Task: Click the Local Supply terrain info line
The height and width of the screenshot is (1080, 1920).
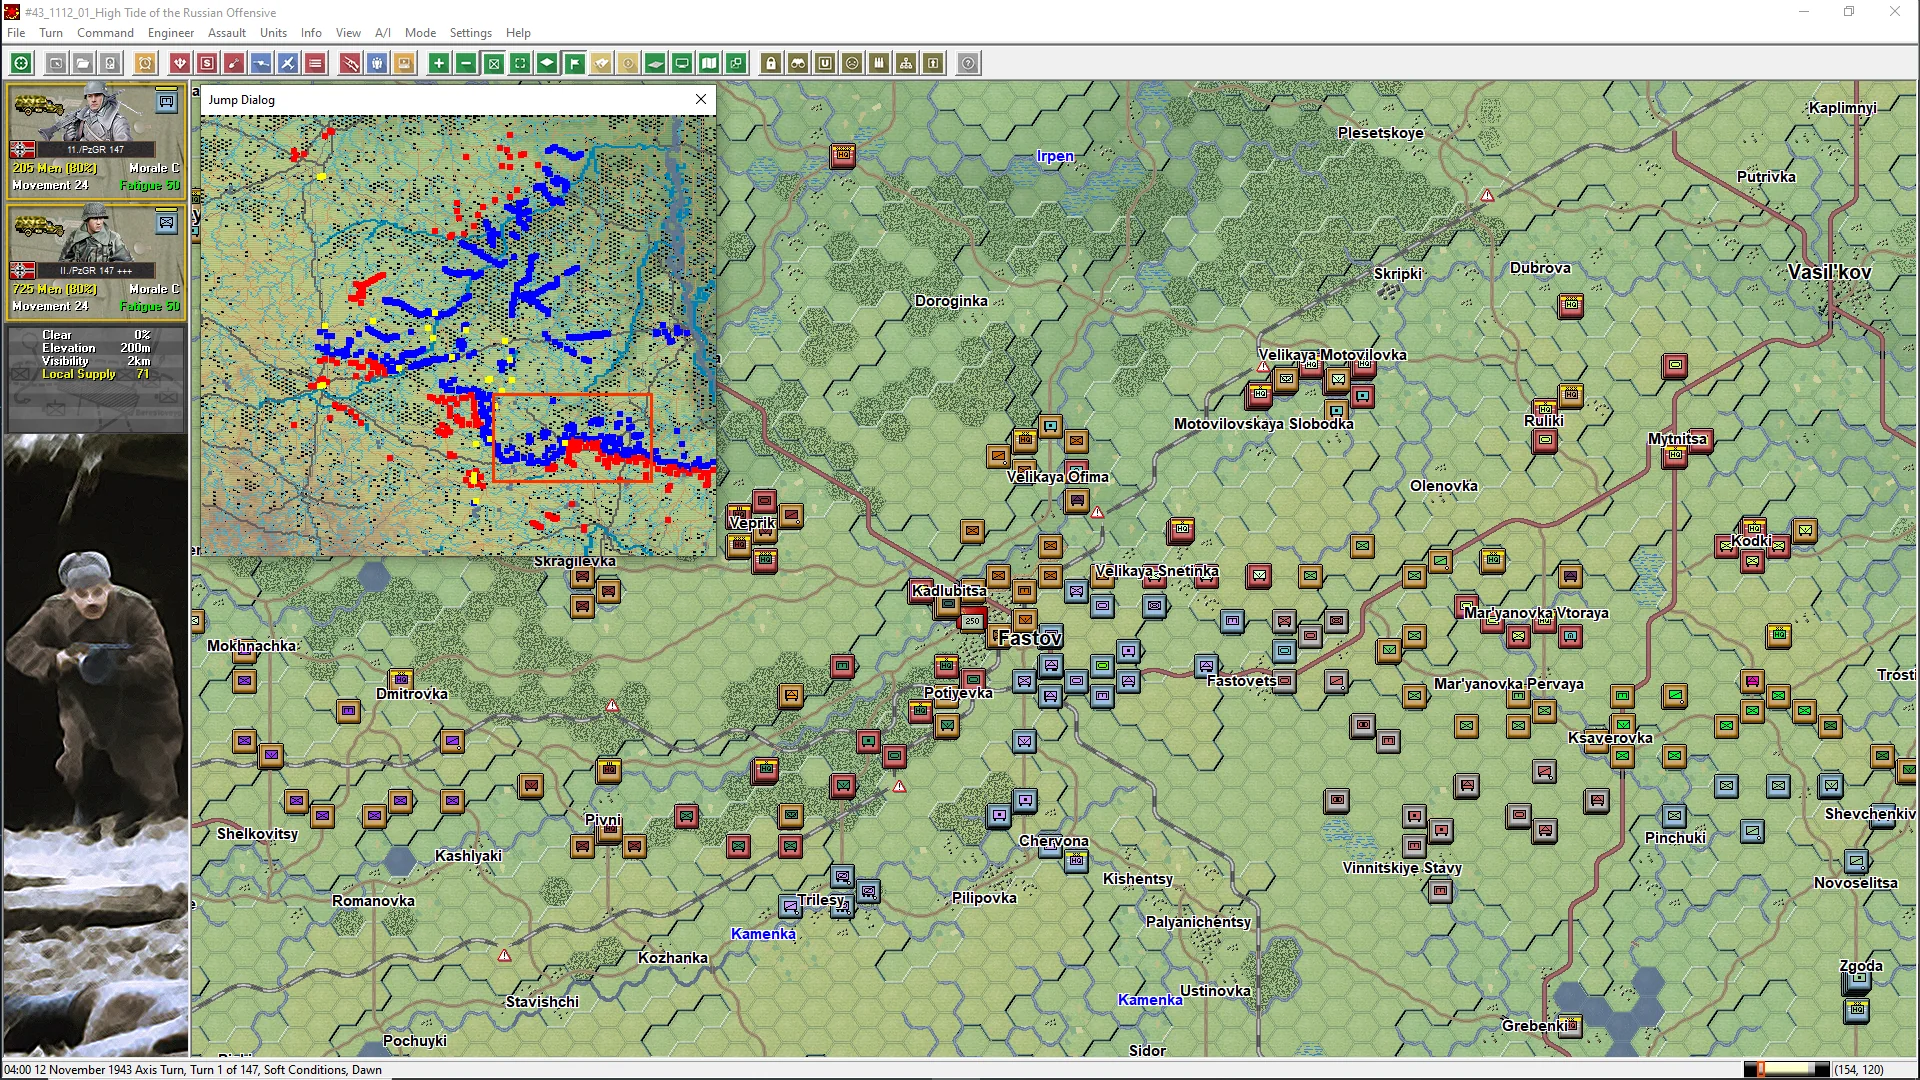Action: (96, 374)
